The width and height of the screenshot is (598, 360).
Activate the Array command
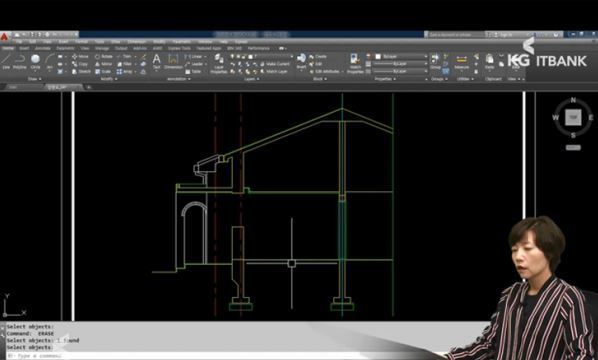[125, 71]
